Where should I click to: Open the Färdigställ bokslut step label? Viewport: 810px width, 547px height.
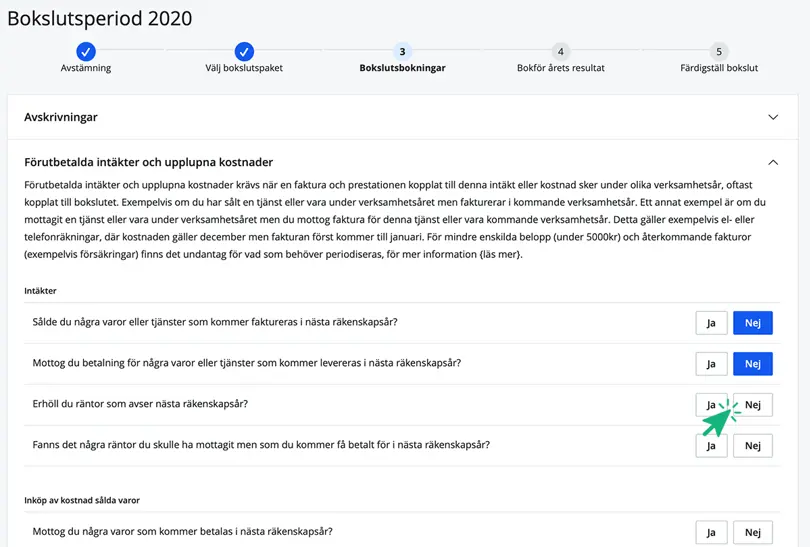tap(719, 68)
